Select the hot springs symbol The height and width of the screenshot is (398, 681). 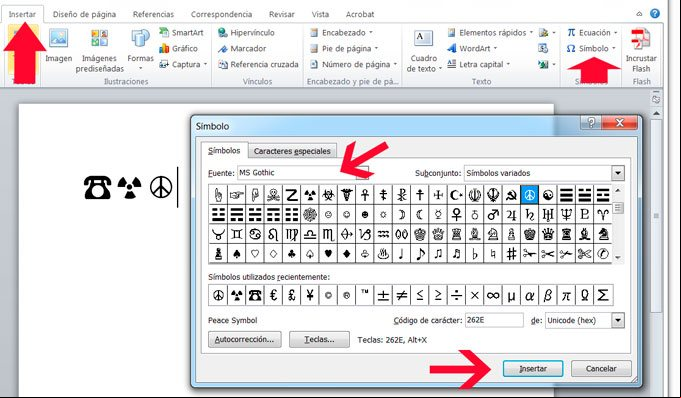point(383,254)
